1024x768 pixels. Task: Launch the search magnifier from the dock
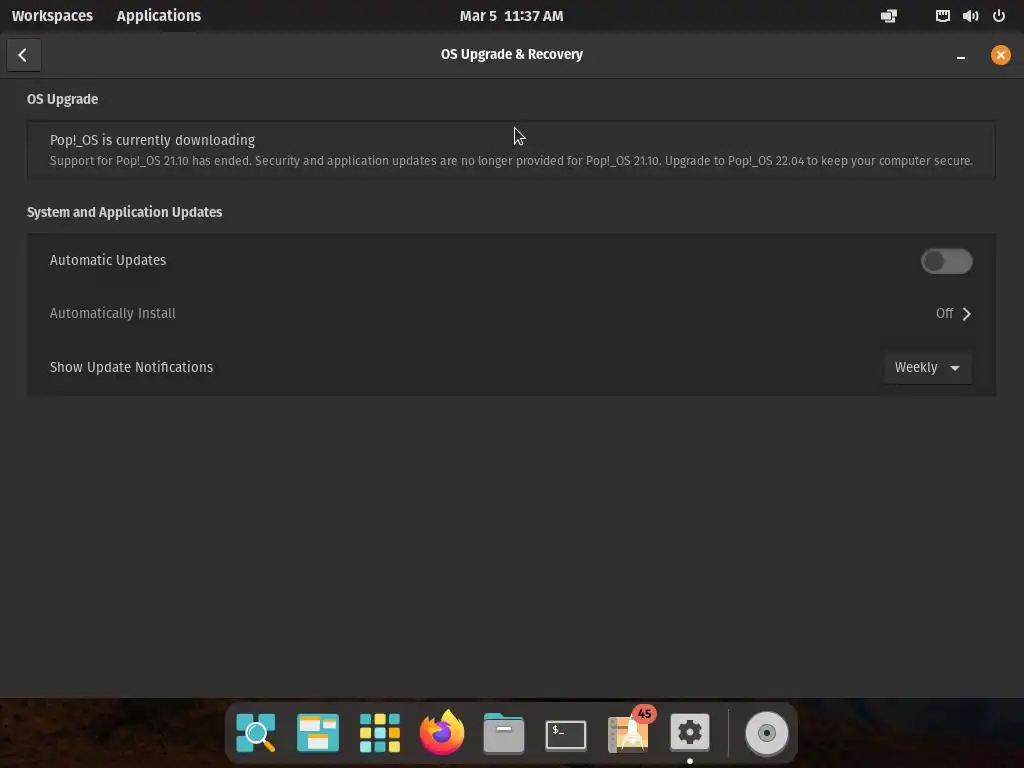coord(255,733)
